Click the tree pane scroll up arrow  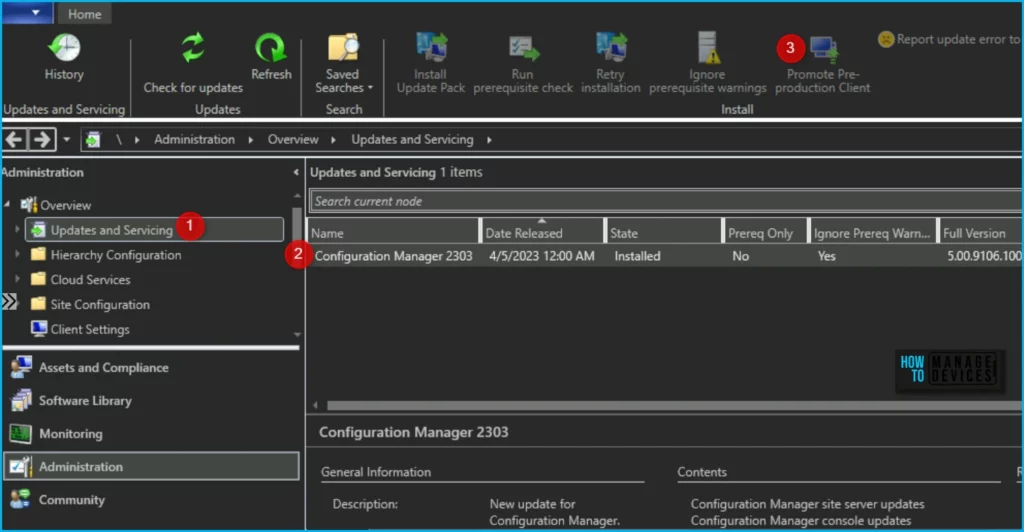(x=297, y=195)
